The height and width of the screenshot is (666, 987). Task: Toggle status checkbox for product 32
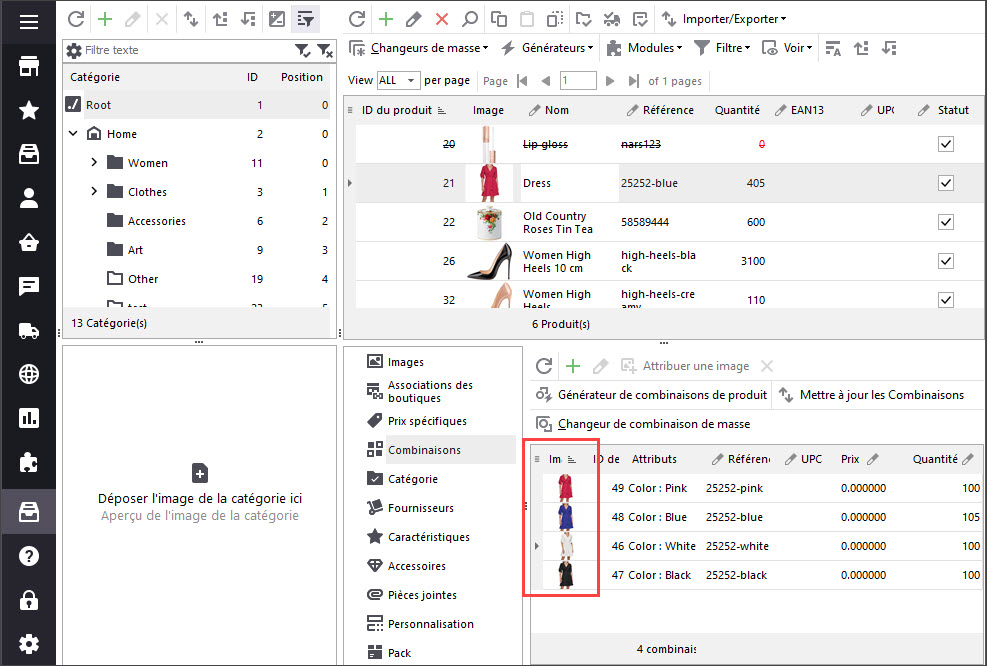tap(945, 300)
